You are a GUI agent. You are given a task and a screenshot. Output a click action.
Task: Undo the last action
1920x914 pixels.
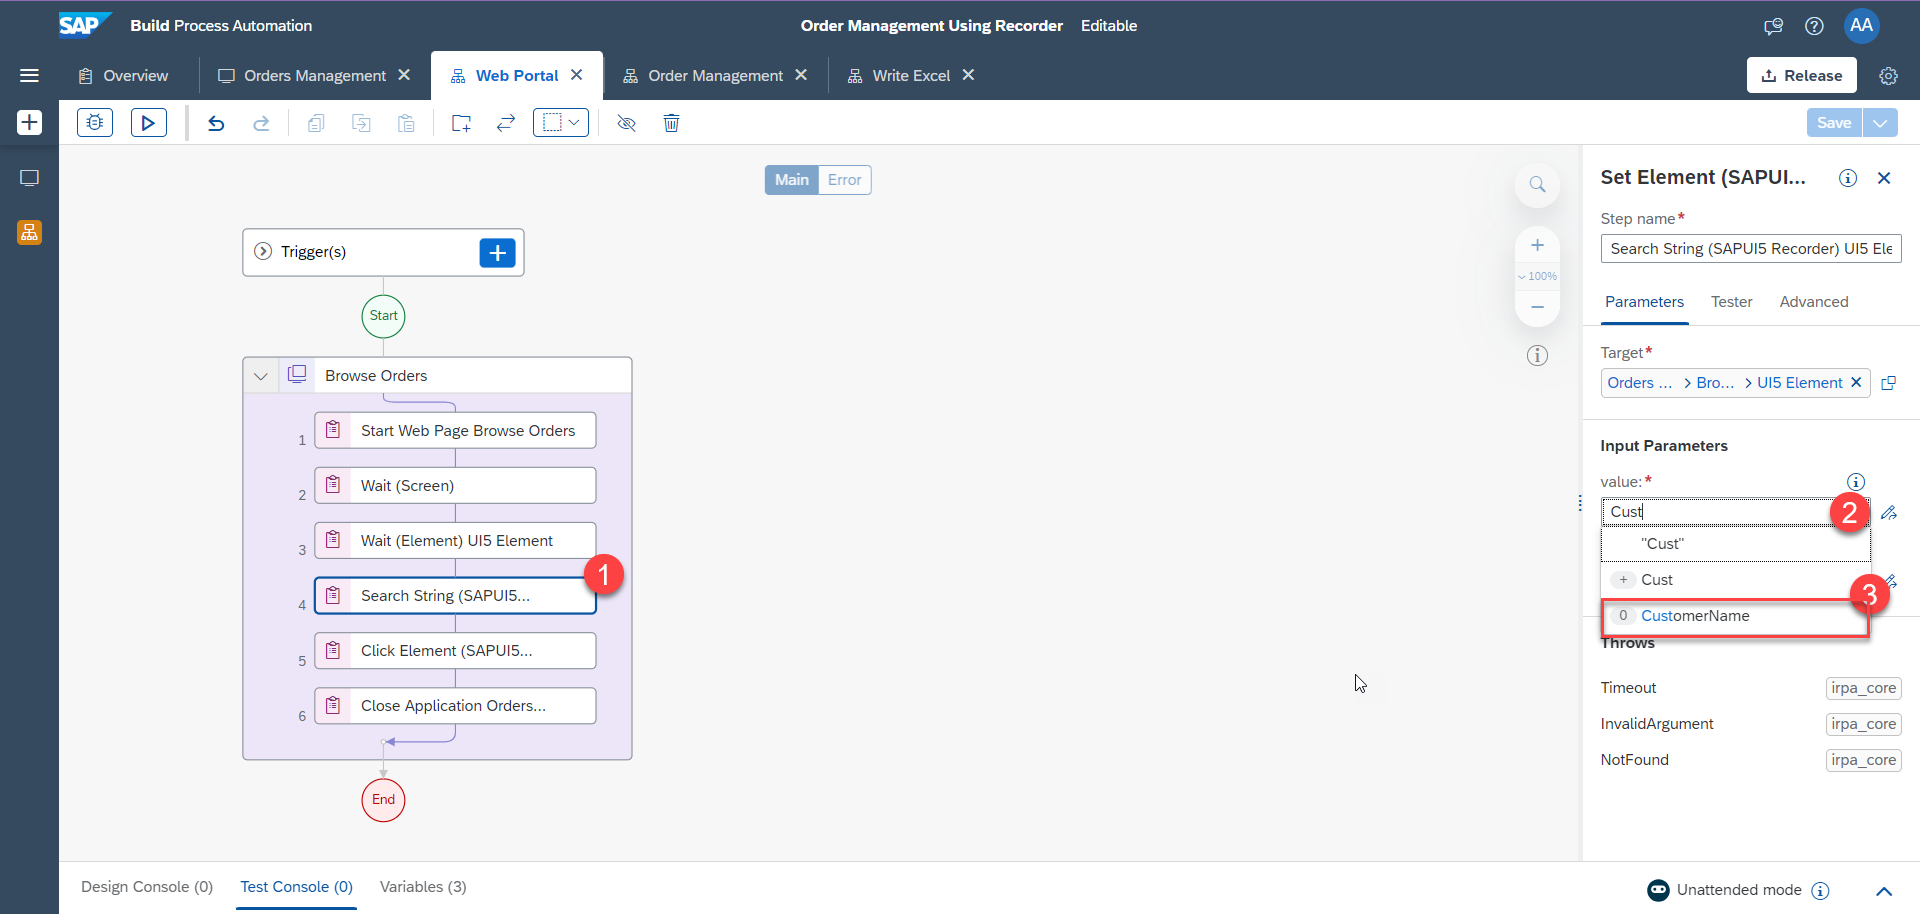216,123
